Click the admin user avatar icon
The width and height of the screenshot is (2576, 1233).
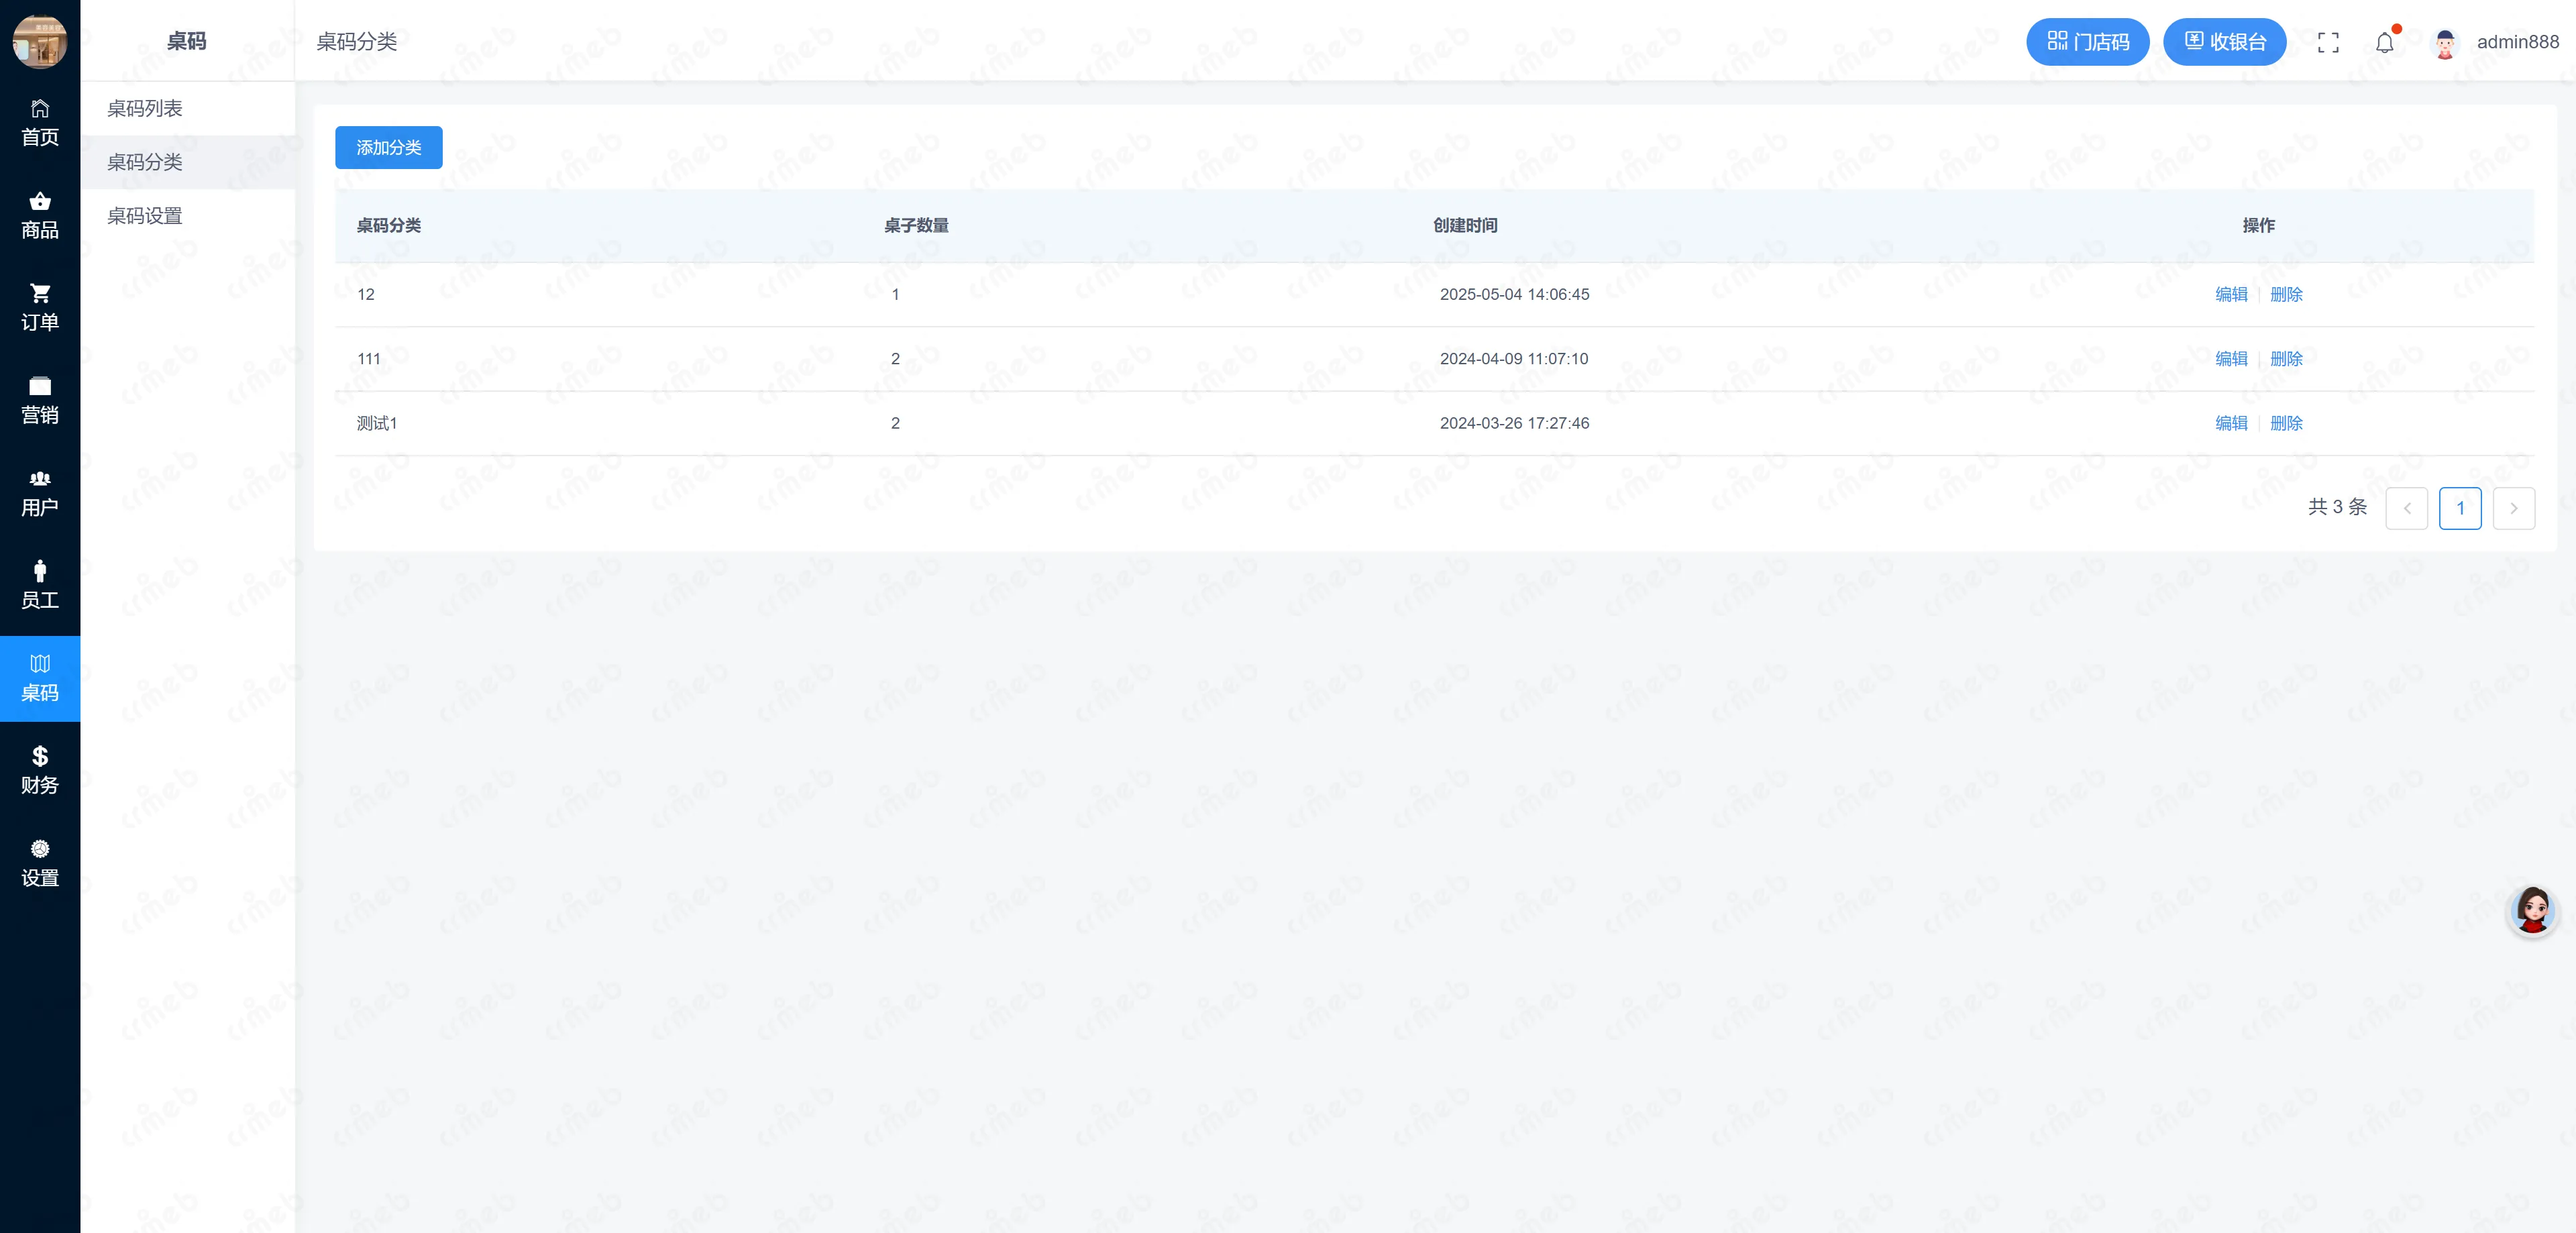(x=2445, y=43)
